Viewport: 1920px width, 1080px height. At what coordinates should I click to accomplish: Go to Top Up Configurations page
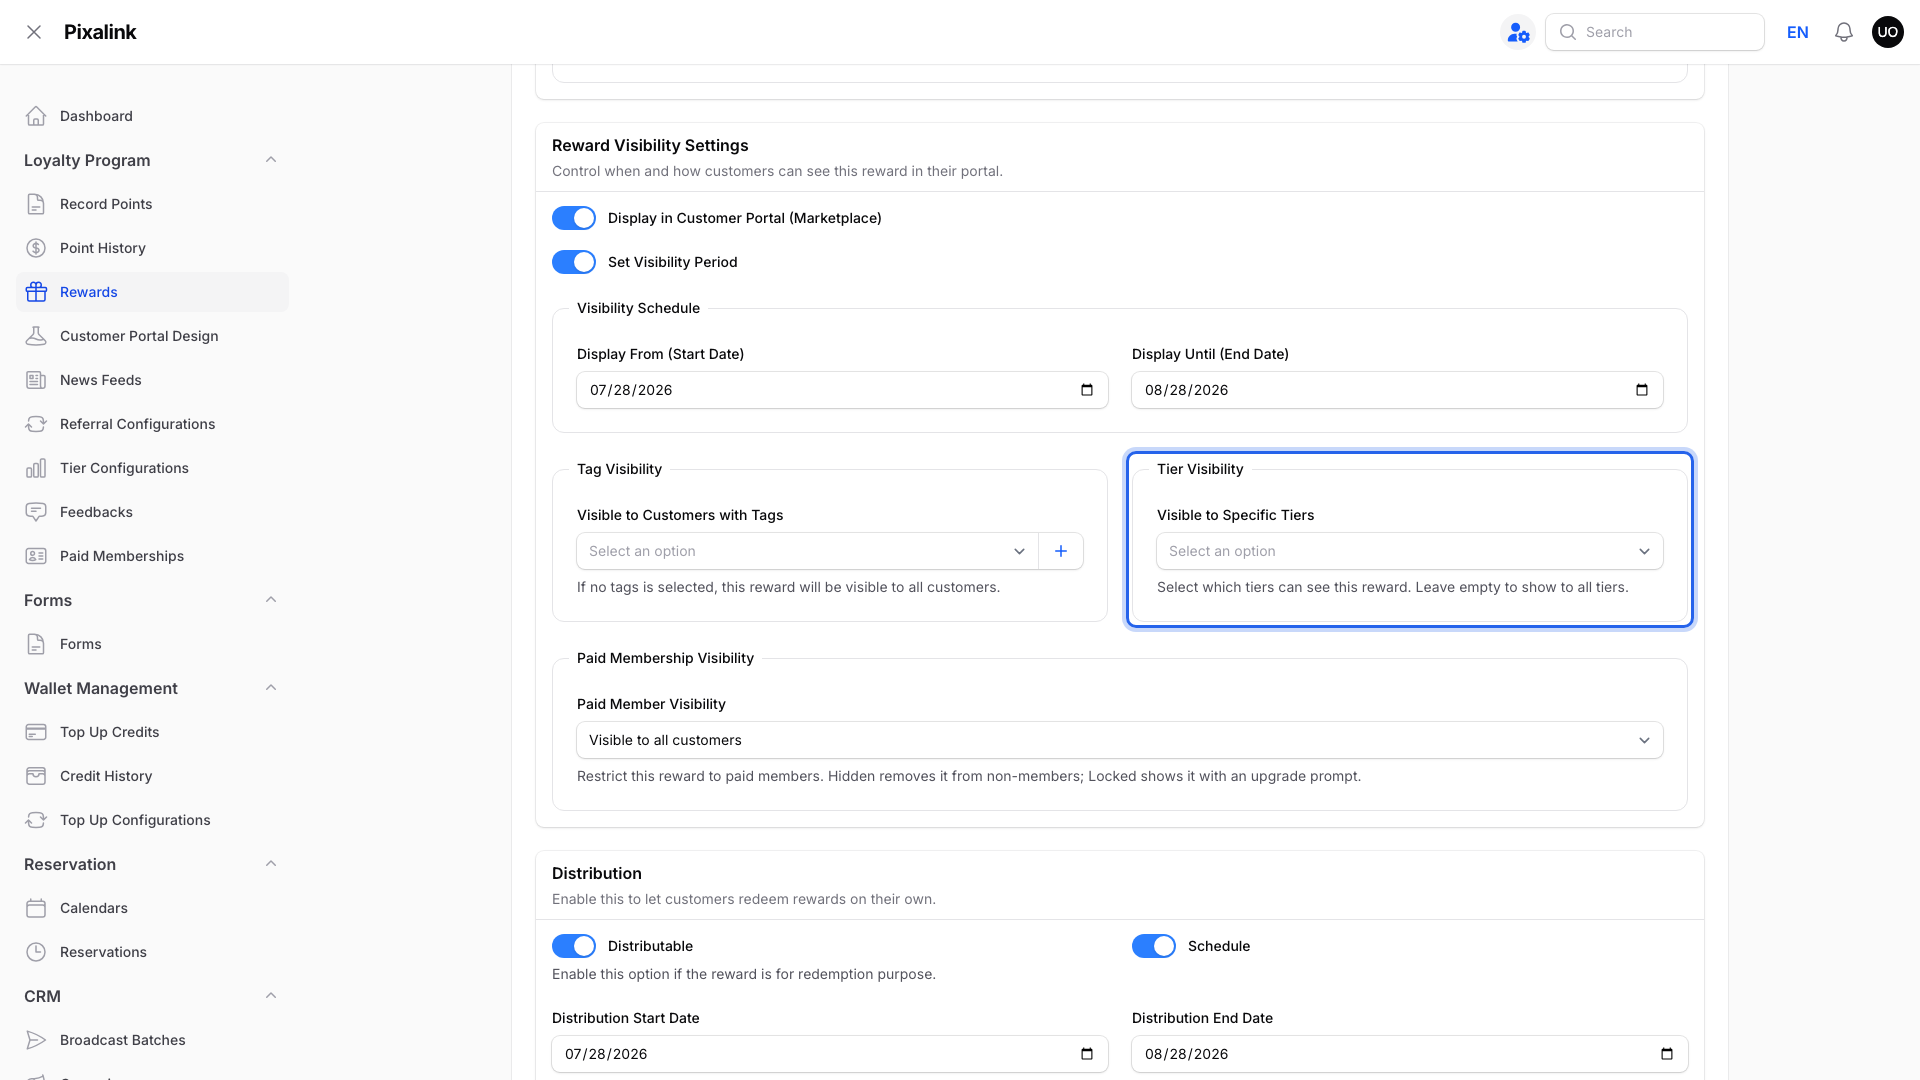[x=152, y=820]
